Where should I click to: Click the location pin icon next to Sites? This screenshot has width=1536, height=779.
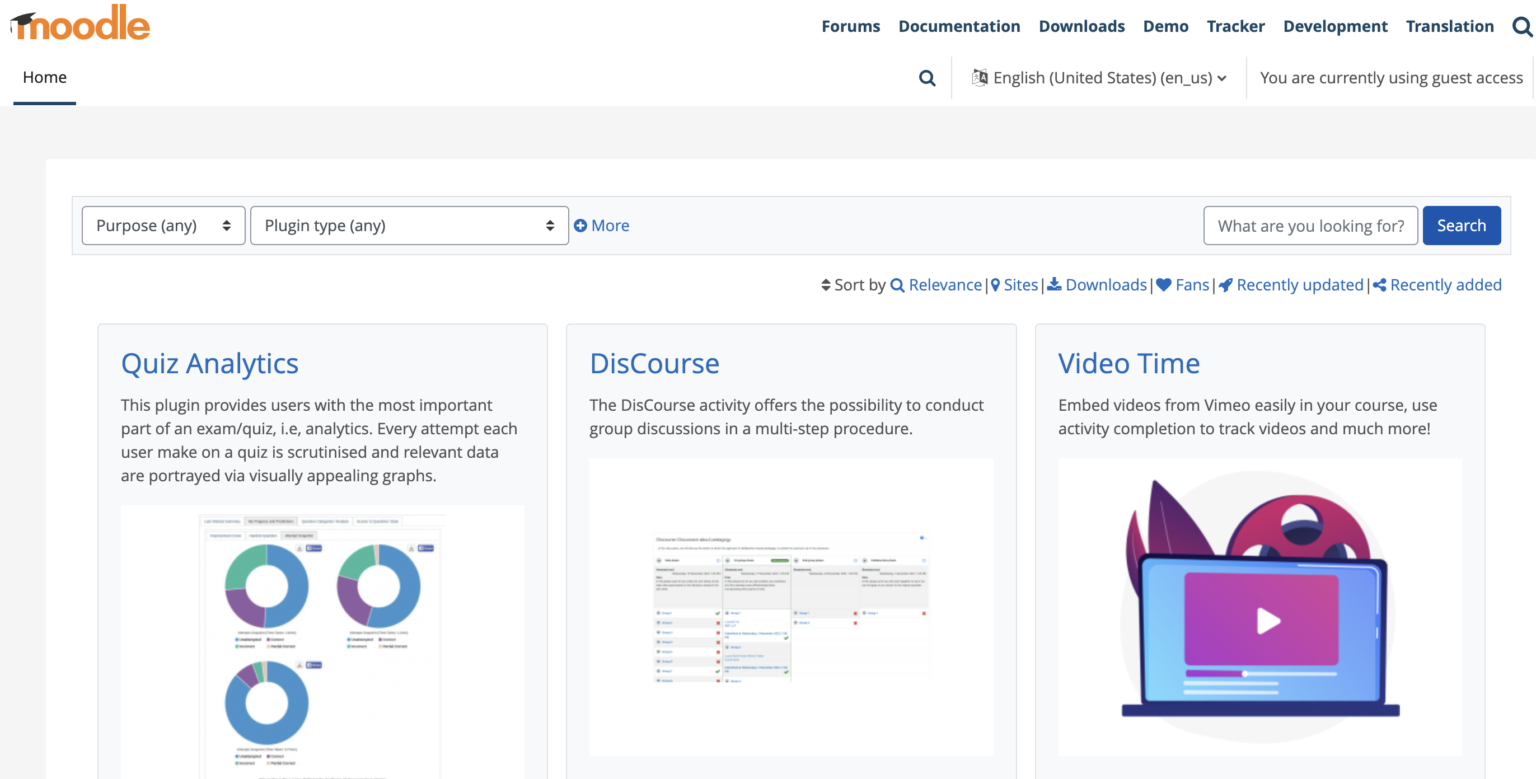994,285
